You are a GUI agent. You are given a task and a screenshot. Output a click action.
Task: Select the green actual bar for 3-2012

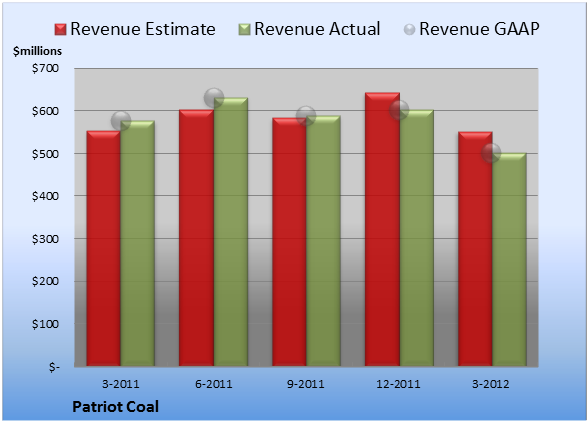[509, 259]
